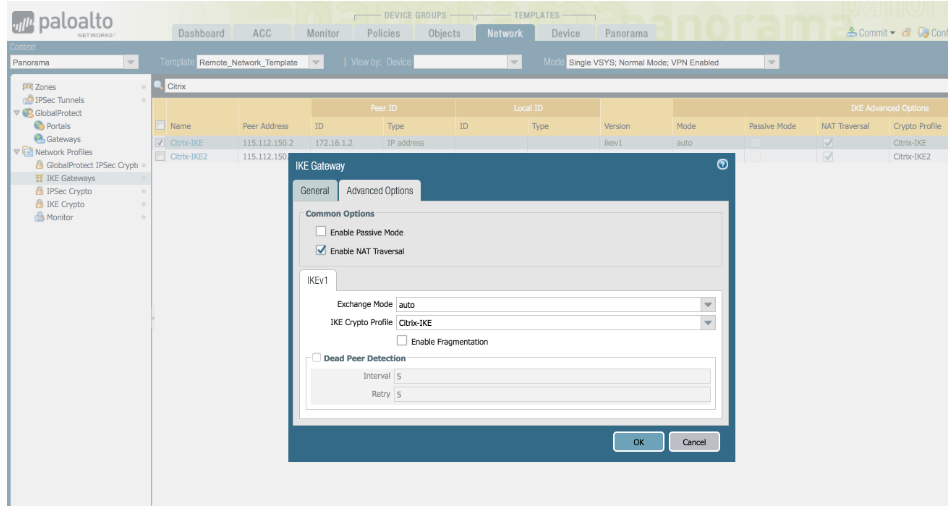Open the Policies tab
949x510 pixels.
(x=383, y=33)
